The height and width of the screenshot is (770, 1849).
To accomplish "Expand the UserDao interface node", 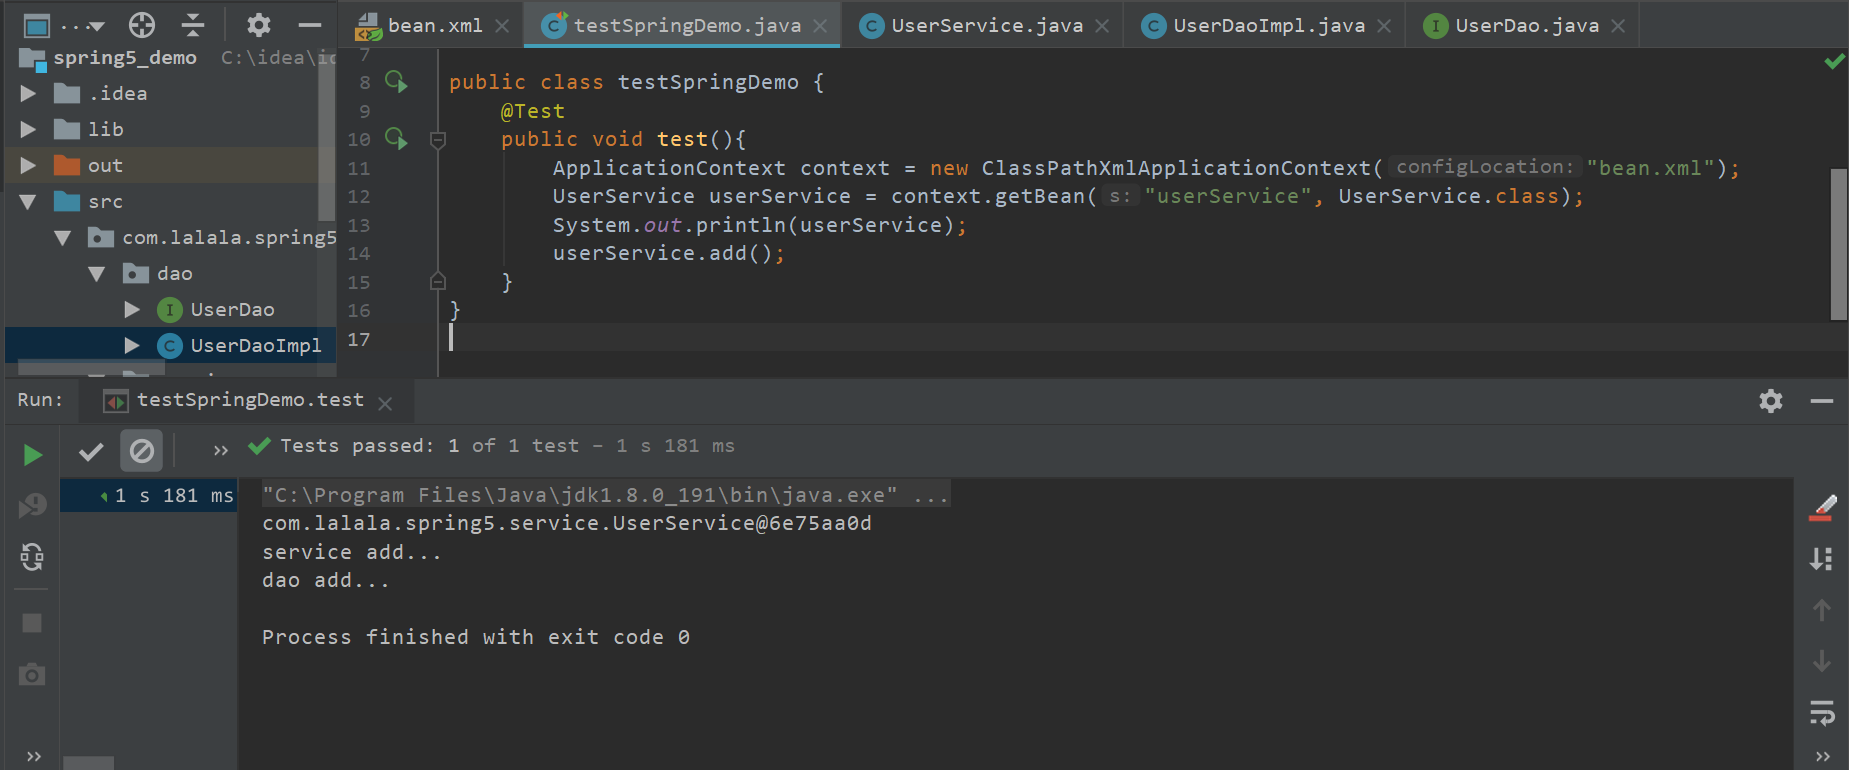I will 132,309.
